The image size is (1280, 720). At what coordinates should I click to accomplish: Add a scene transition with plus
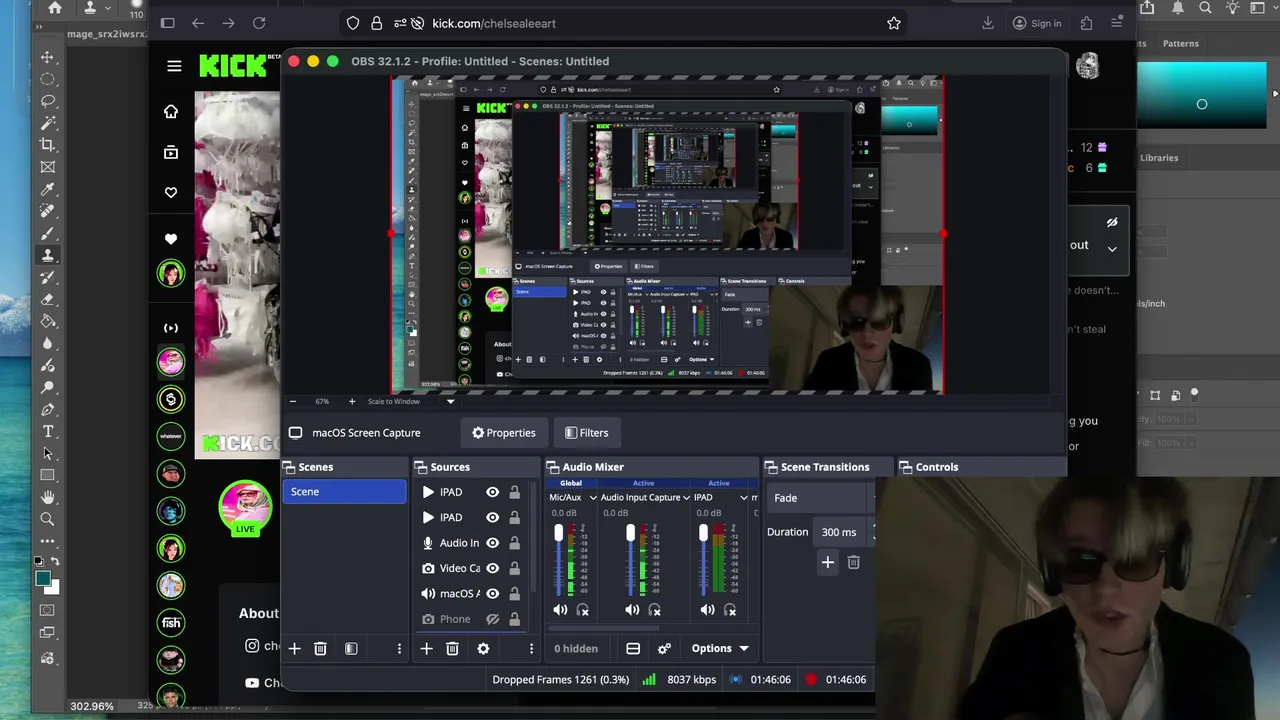tap(827, 562)
